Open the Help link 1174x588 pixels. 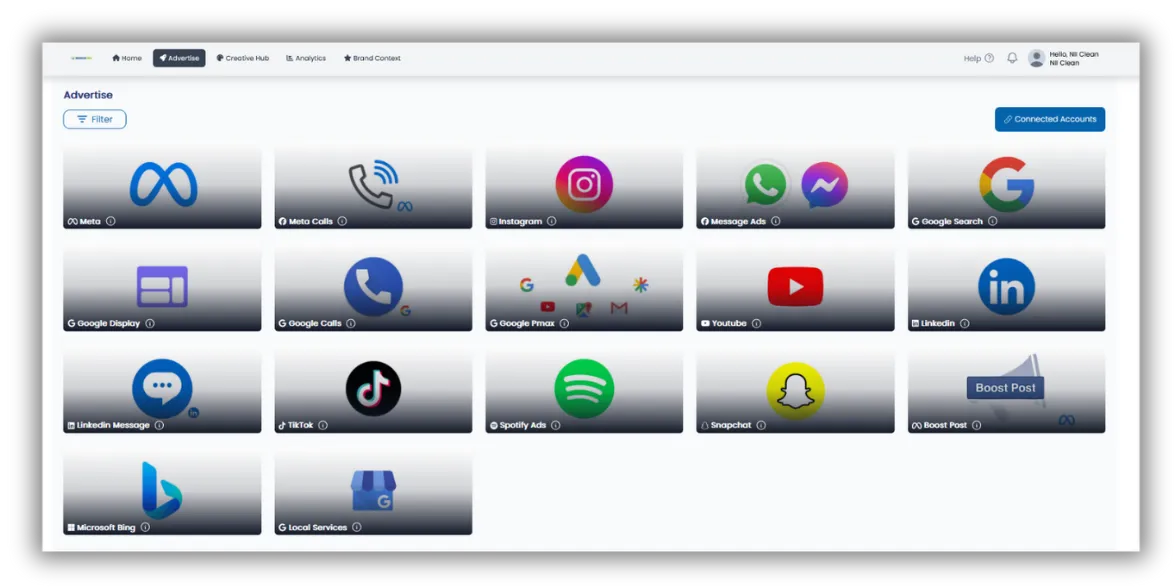point(979,58)
